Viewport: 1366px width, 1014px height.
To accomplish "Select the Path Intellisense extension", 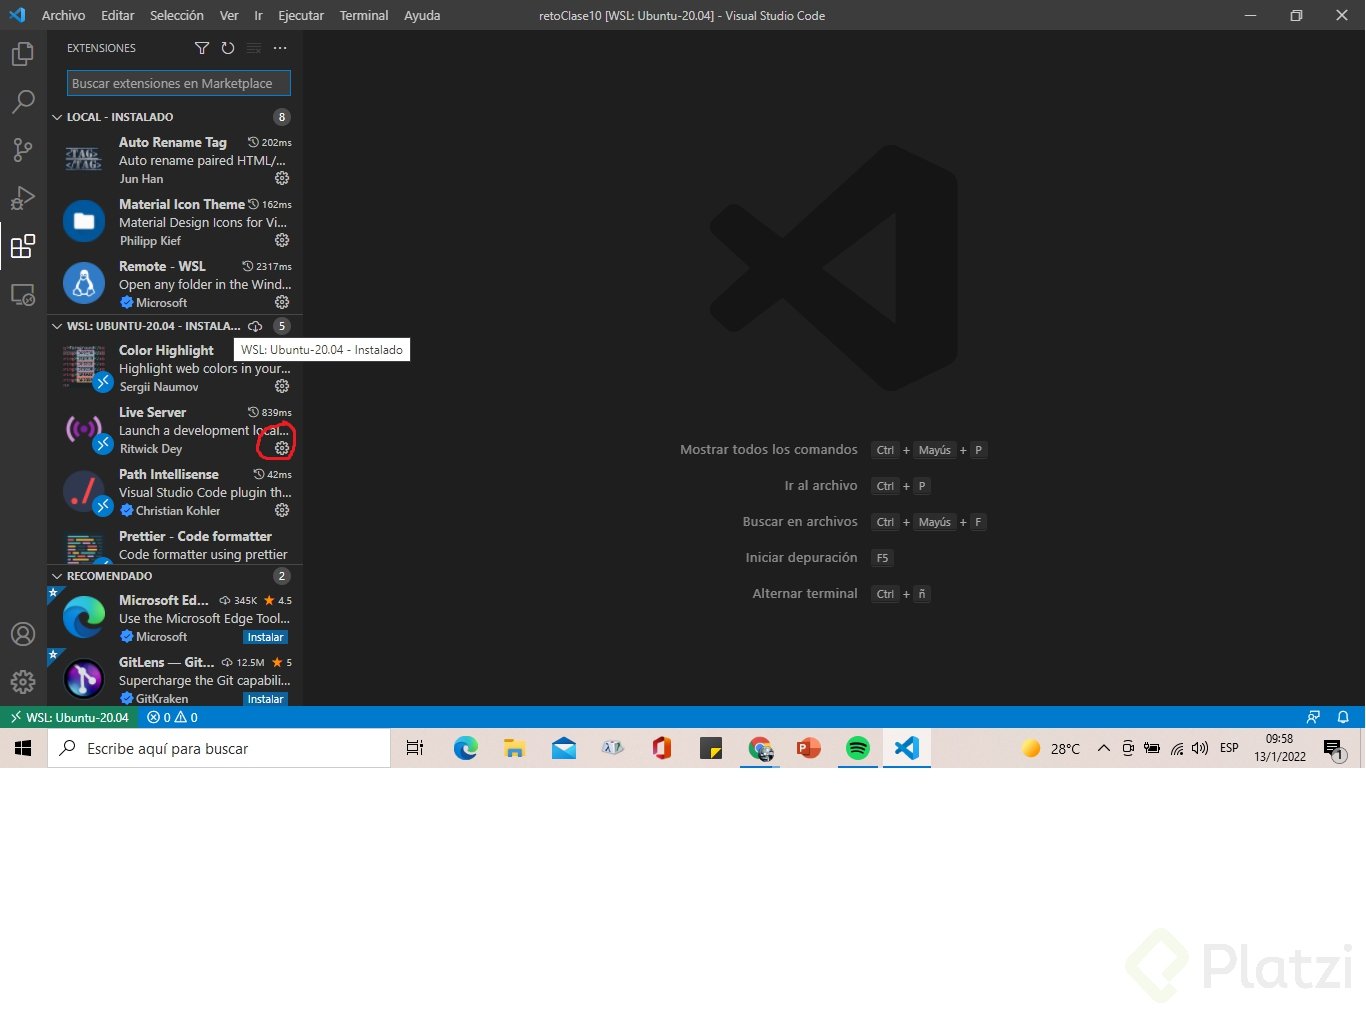I will [x=175, y=492].
